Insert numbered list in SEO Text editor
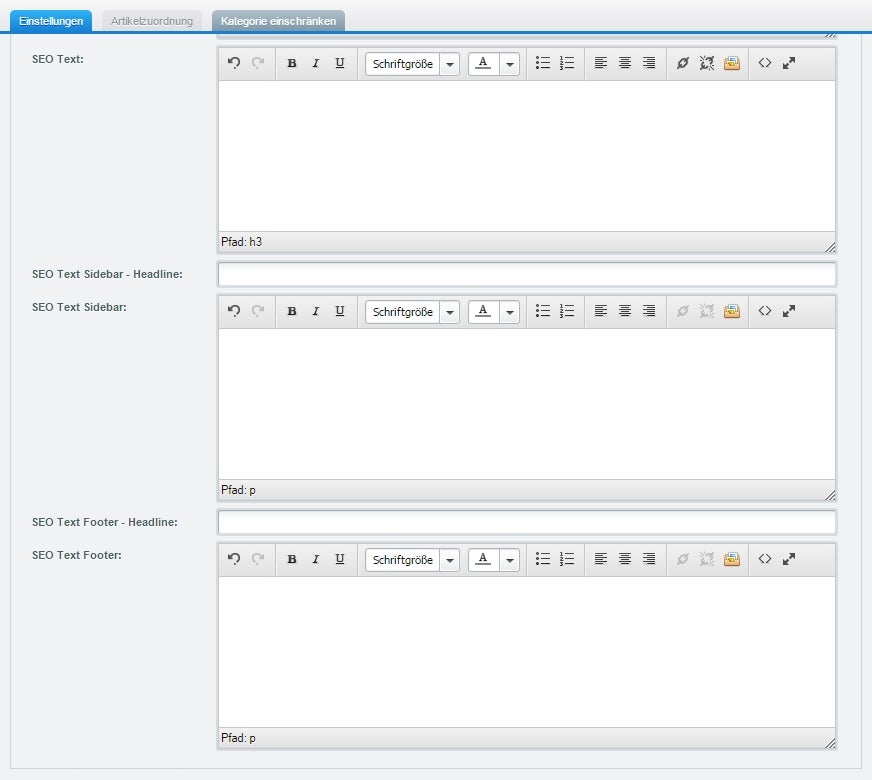The height and width of the screenshot is (780, 872). coord(567,63)
